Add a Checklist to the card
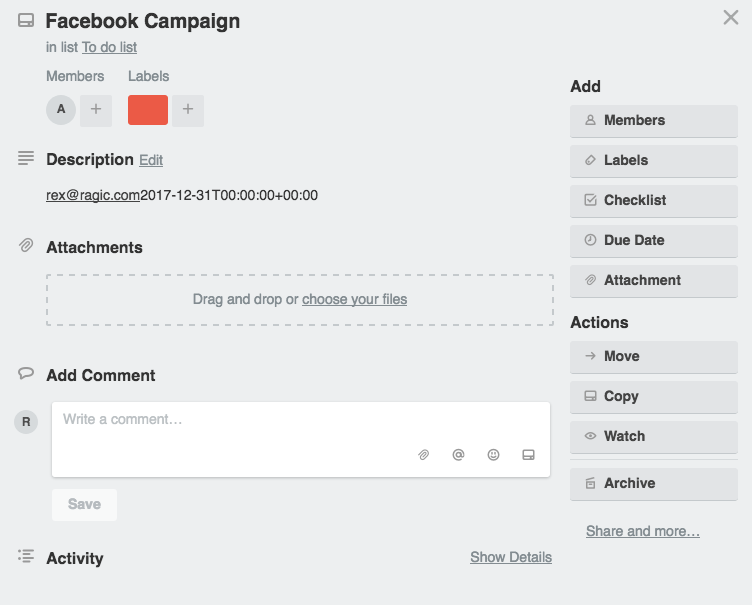The width and height of the screenshot is (752, 605). pos(654,201)
